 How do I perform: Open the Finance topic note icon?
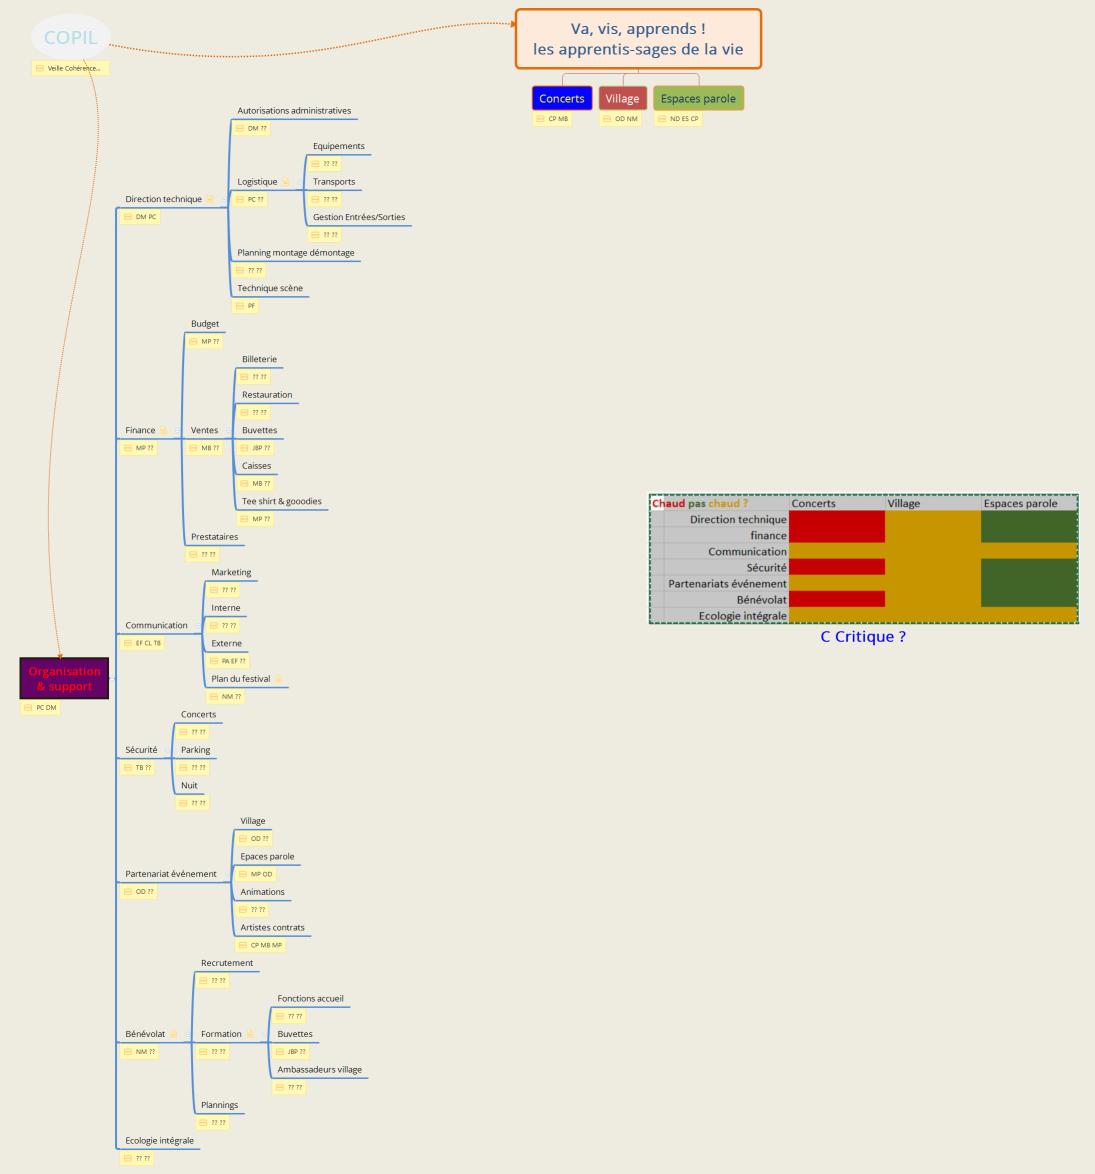[x=163, y=431]
